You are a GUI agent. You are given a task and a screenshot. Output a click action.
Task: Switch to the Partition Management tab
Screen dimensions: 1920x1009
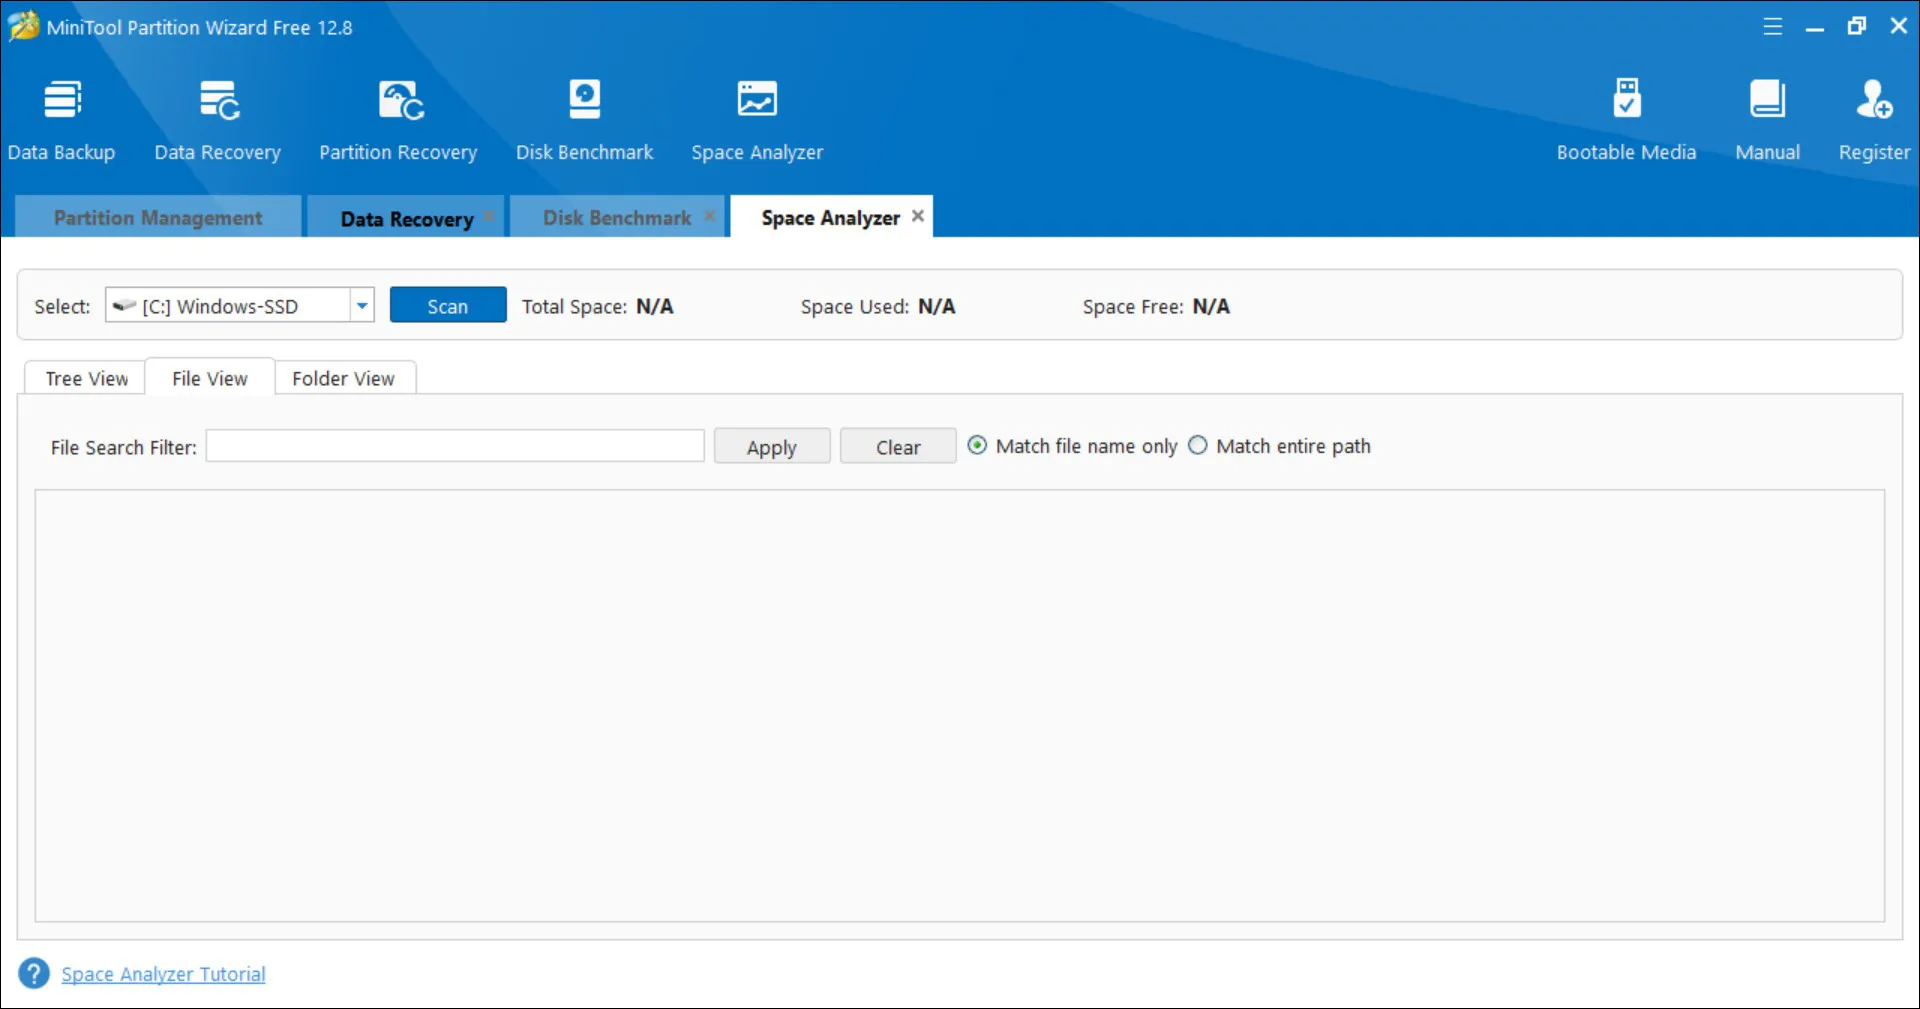(x=158, y=218)
